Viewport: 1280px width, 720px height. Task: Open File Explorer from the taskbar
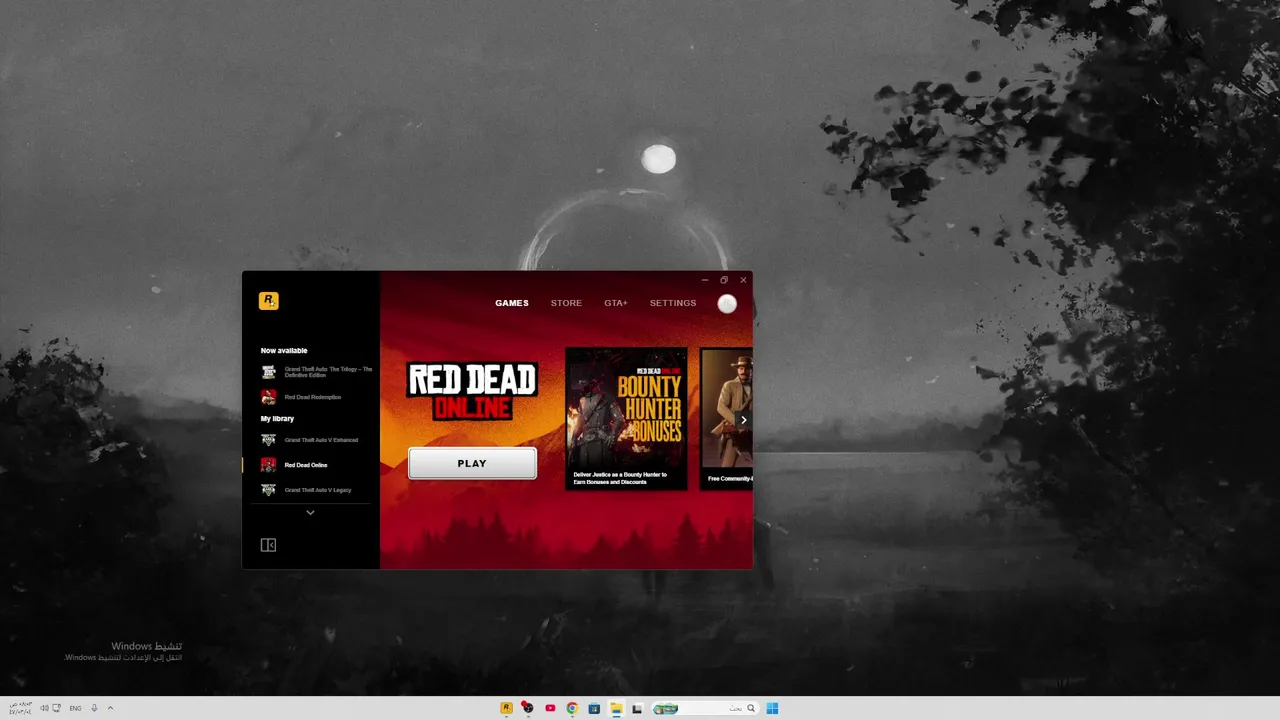(616, 708)
